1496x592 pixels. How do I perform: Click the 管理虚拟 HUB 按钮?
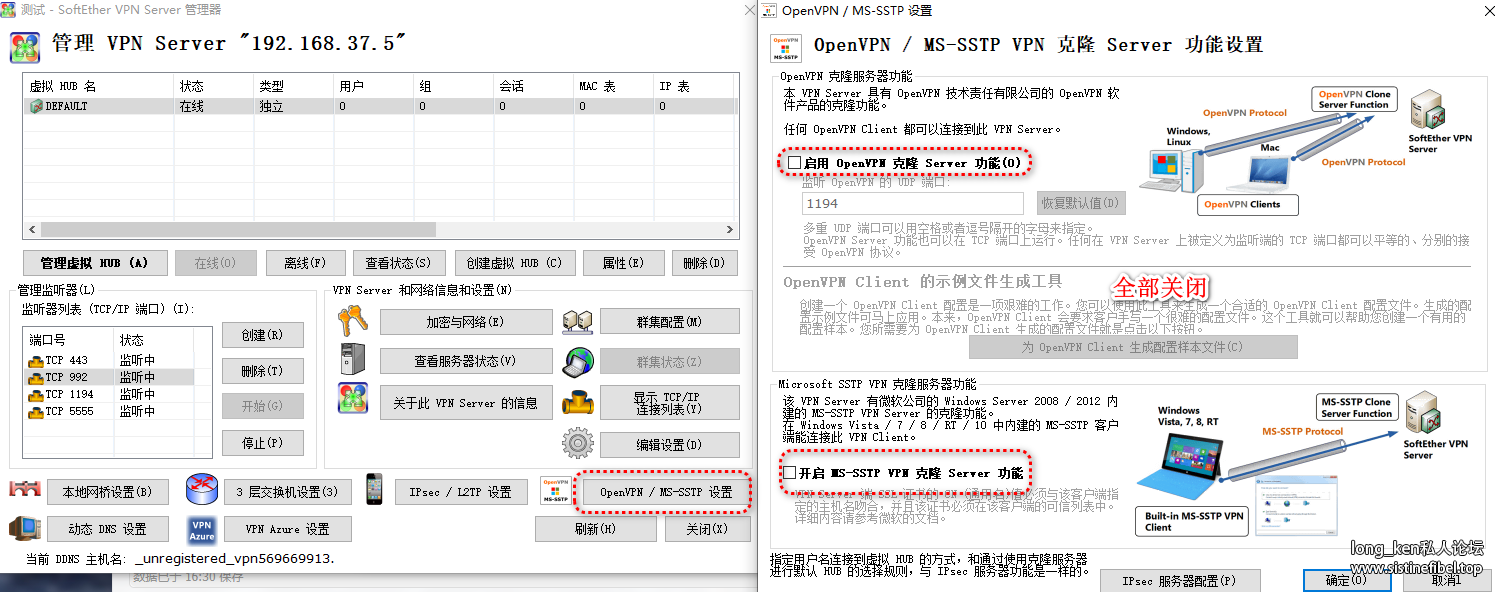pos(95,262)
